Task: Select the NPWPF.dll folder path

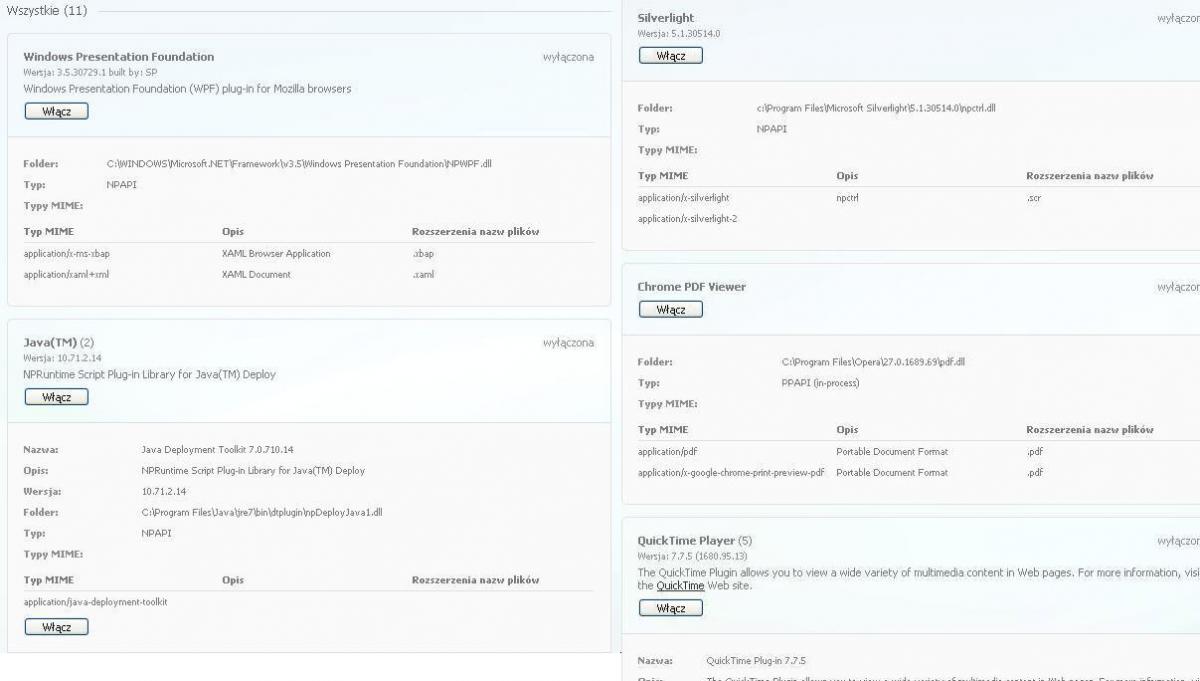Action: tap(299, 164)
